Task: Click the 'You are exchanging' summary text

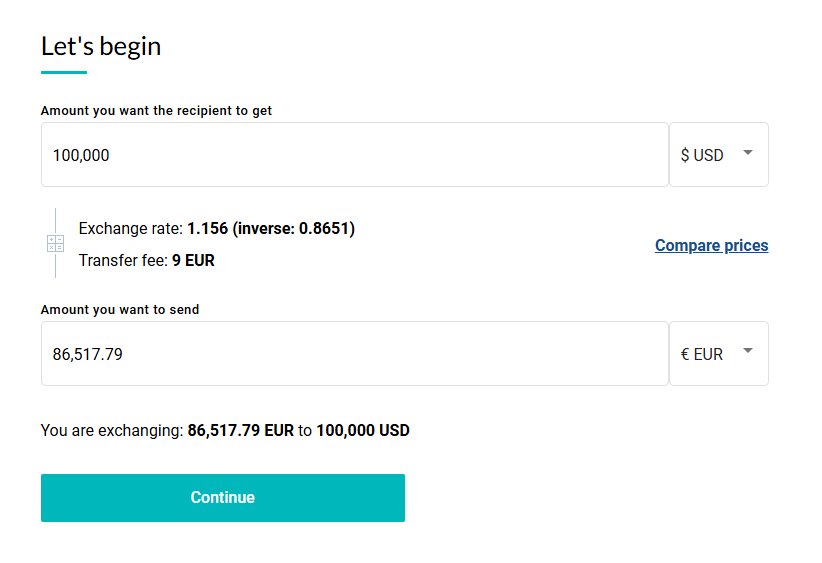Action: pos(112,431)
